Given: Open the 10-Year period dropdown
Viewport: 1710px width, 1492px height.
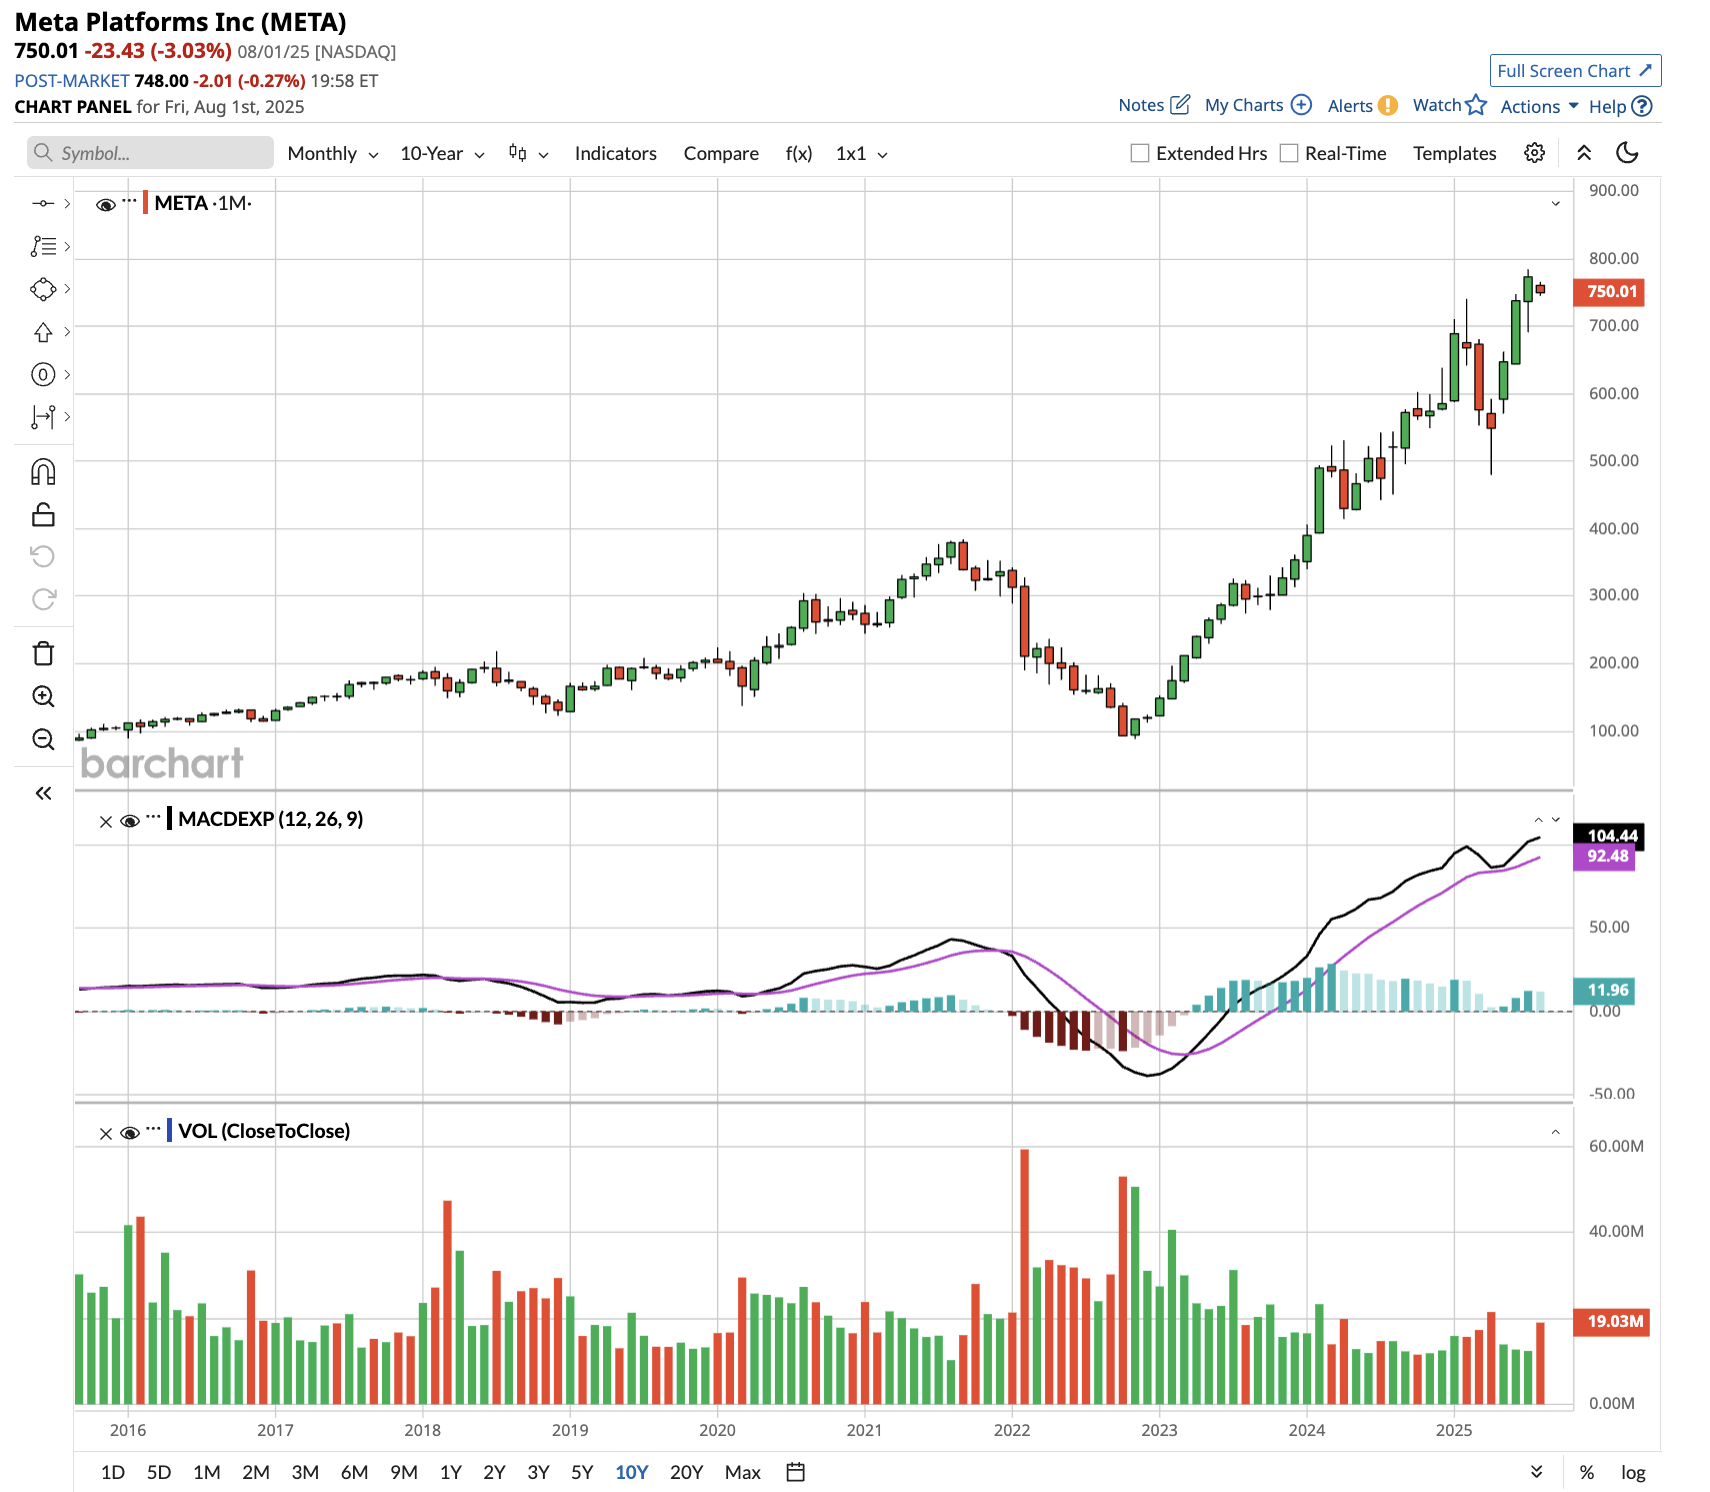Looking at the screenshot, I should 442,153.
